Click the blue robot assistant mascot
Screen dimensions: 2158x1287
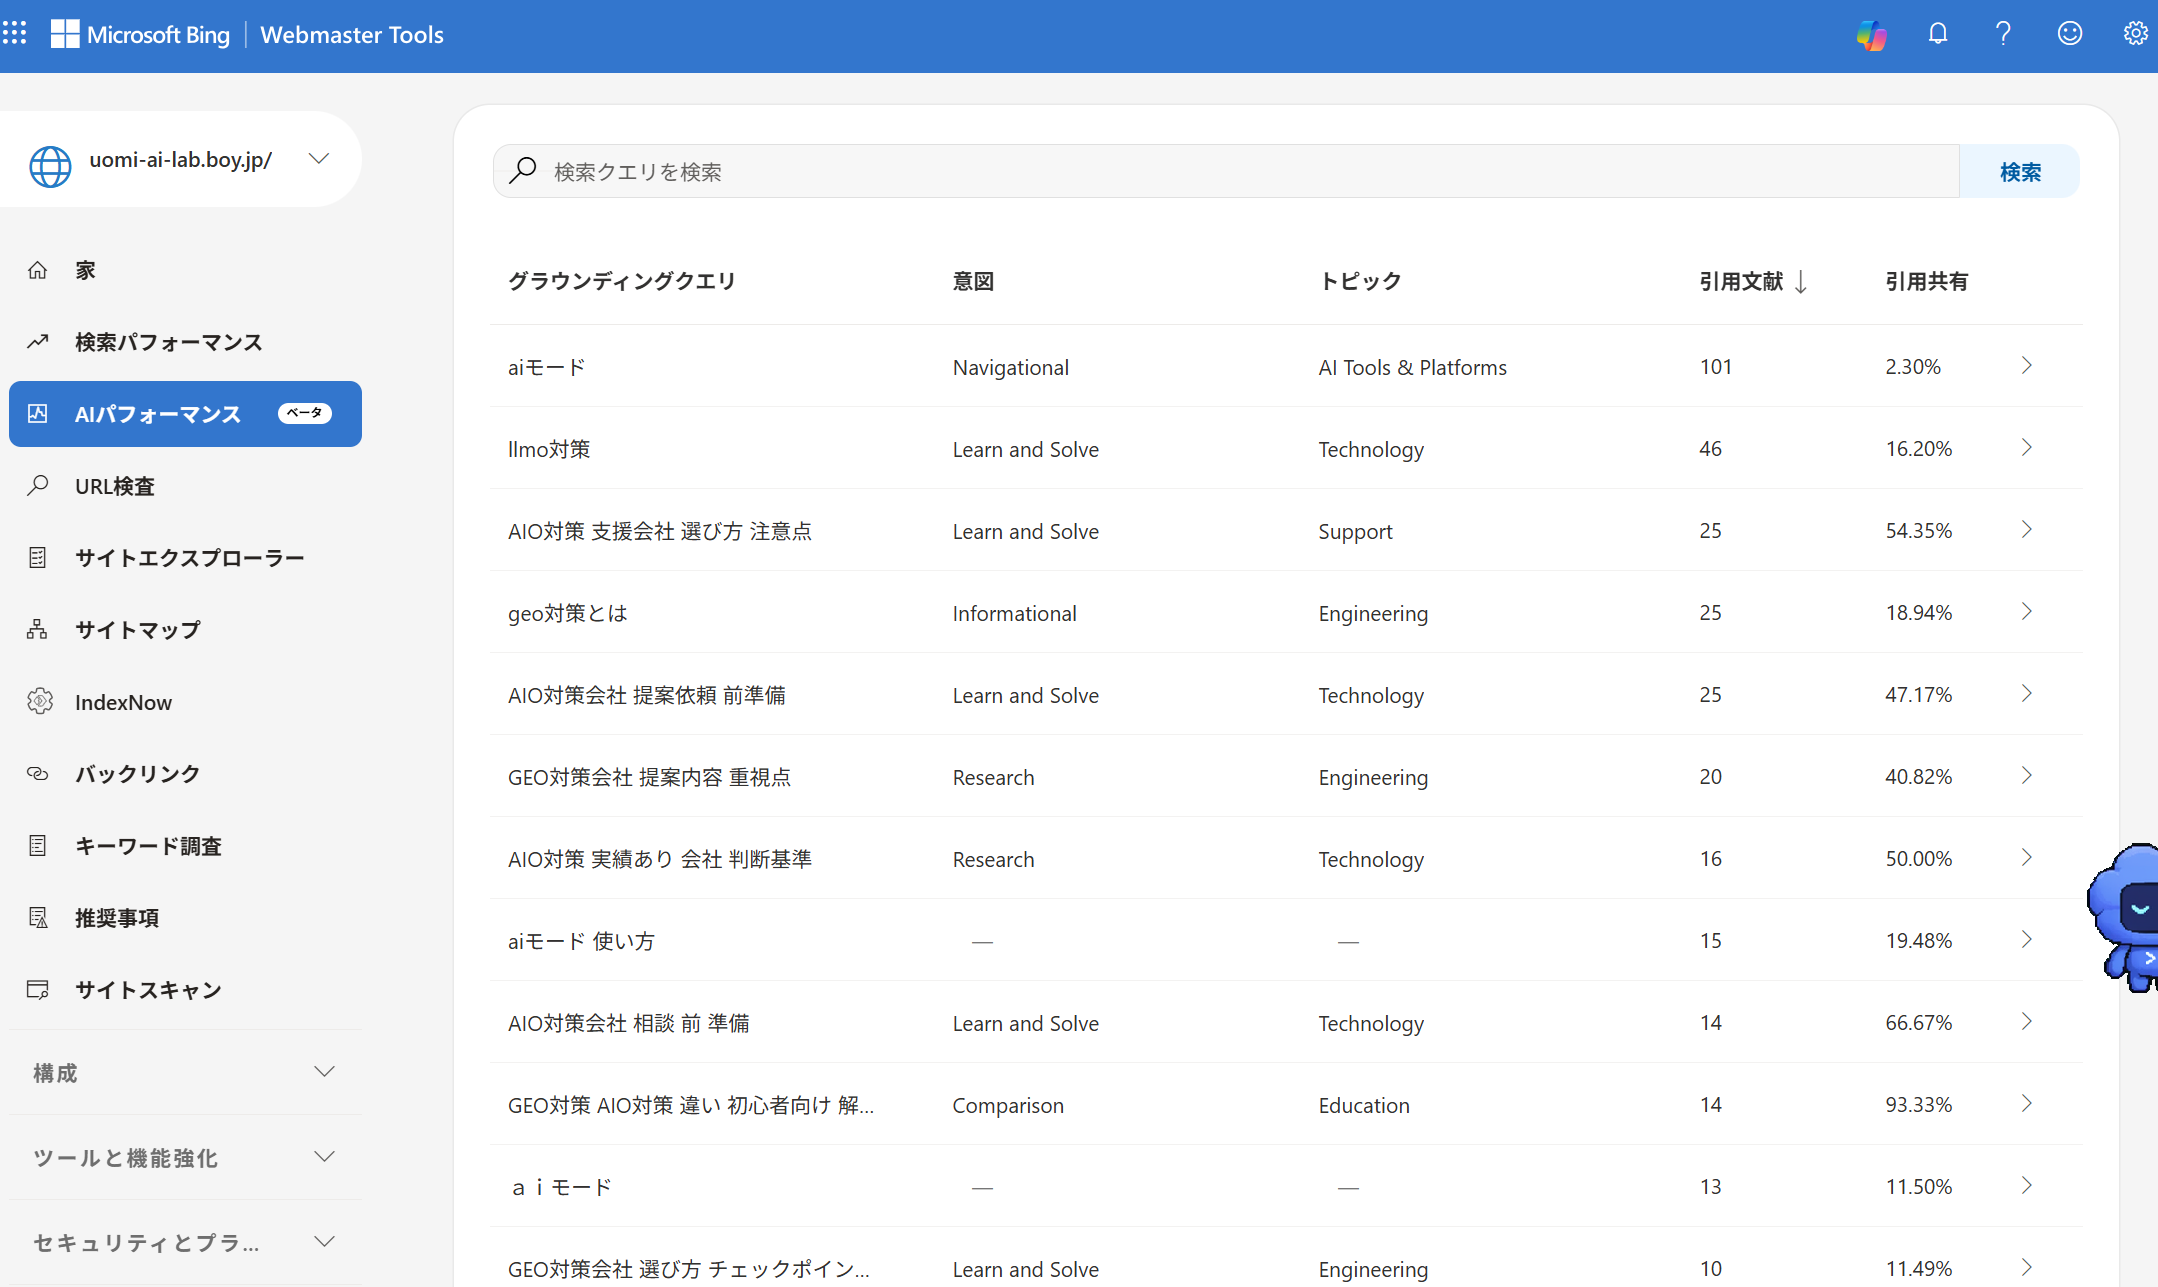[2124, 917]
